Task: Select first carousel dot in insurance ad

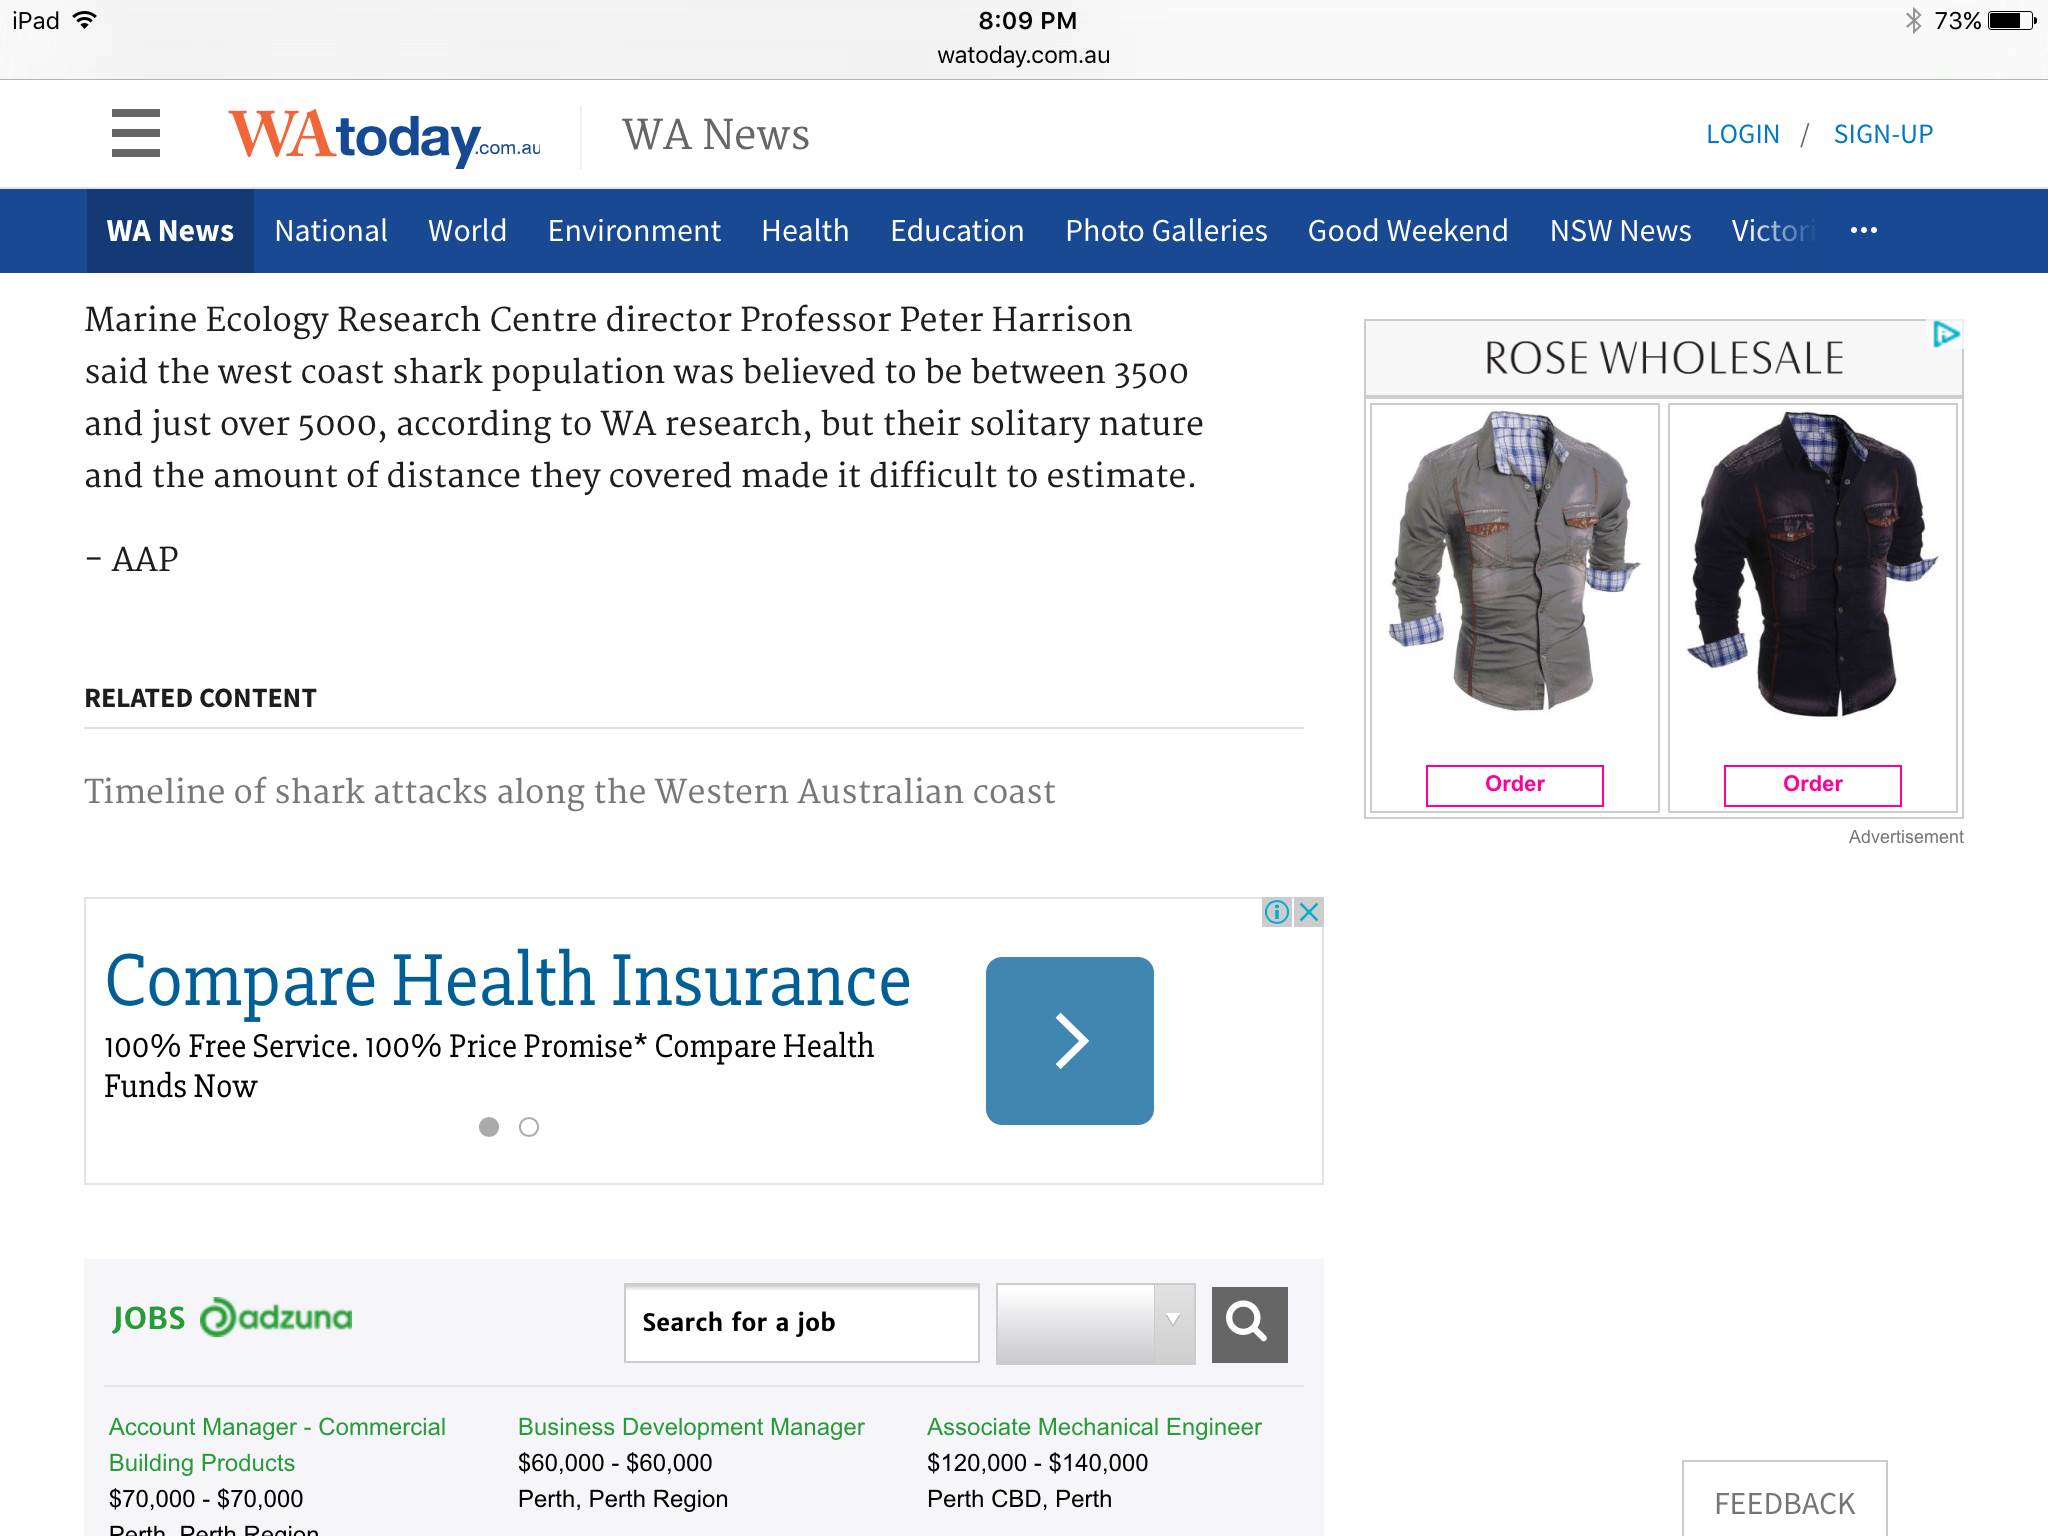Action: pyautogui.click(x=489, y=1127)
